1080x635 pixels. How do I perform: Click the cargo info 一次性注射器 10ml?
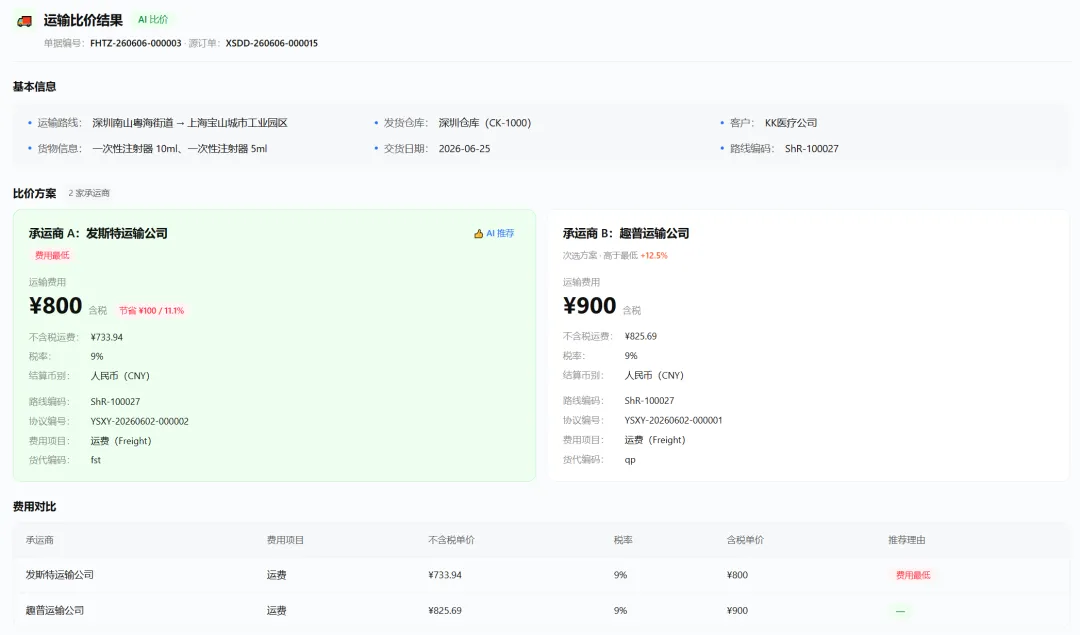(135, 148)
